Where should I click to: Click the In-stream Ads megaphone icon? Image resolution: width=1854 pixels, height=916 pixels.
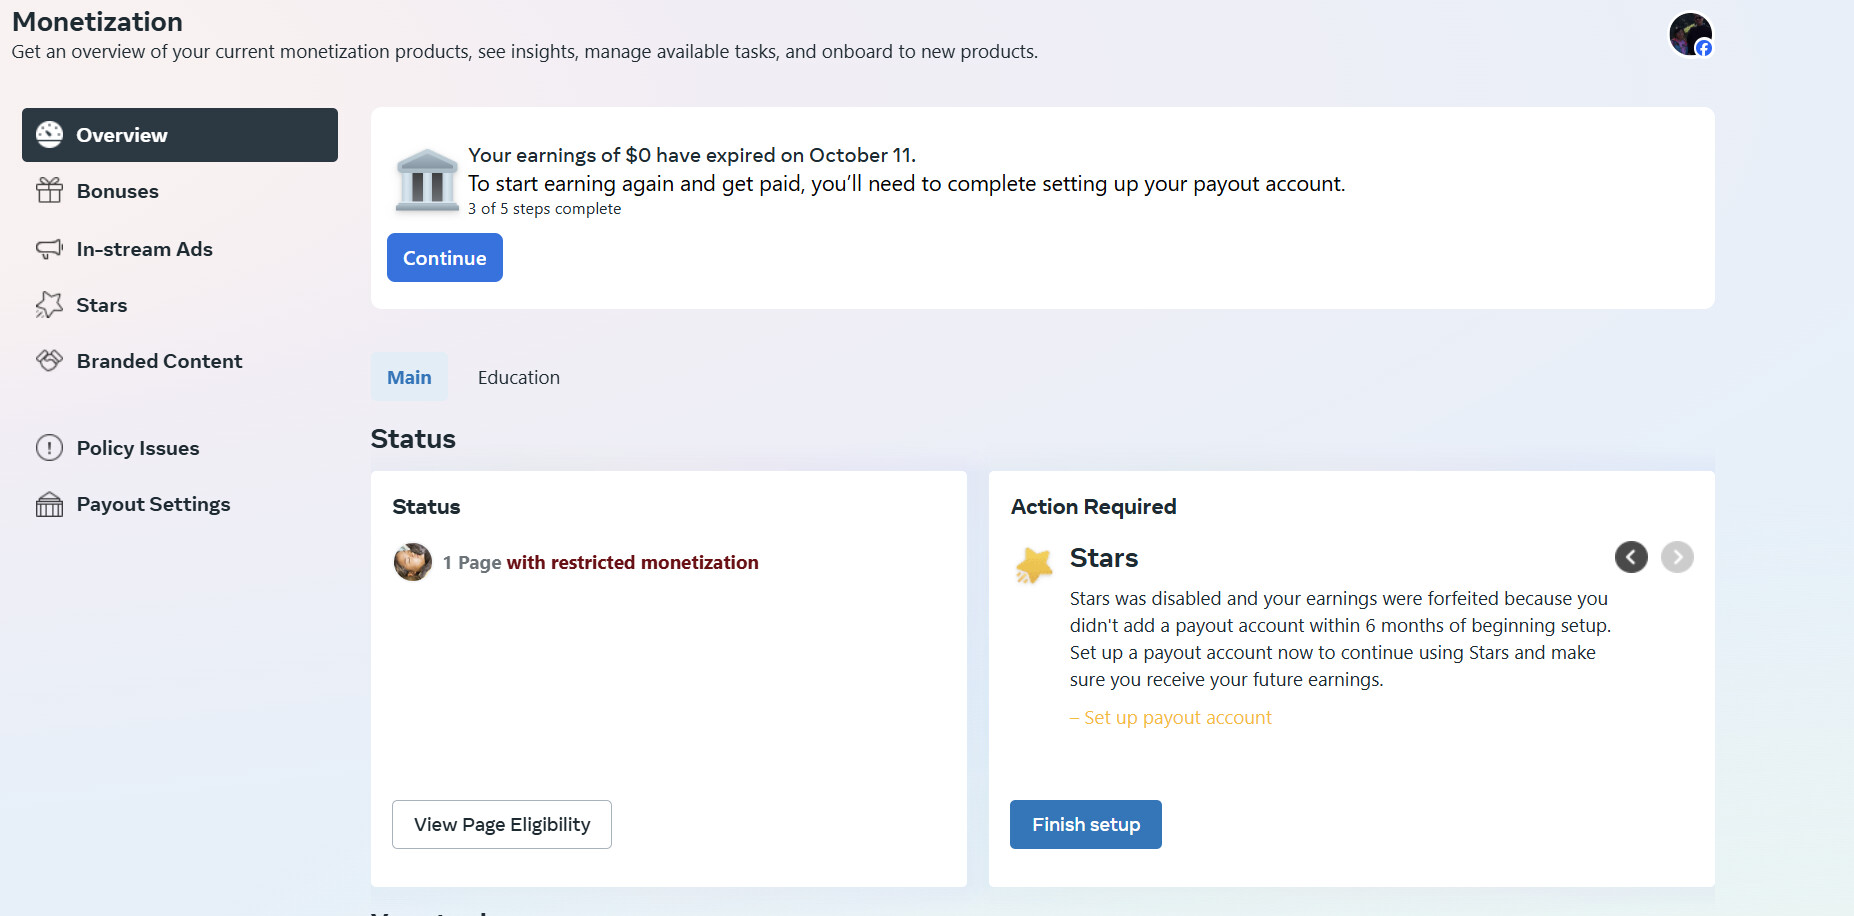pyautogui.click(x=49, y=249)
